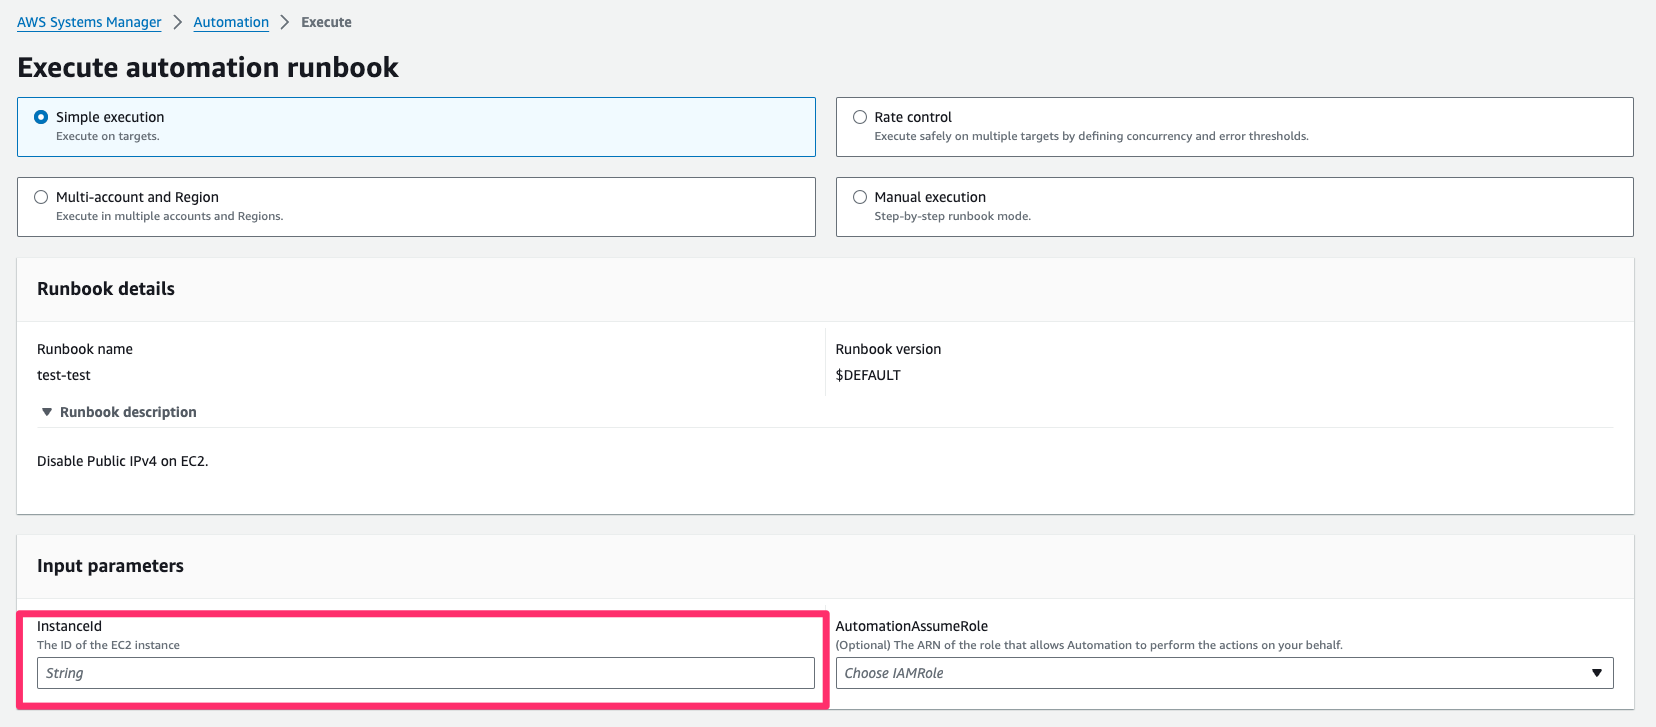Select the Simple execution radio button

41,117
